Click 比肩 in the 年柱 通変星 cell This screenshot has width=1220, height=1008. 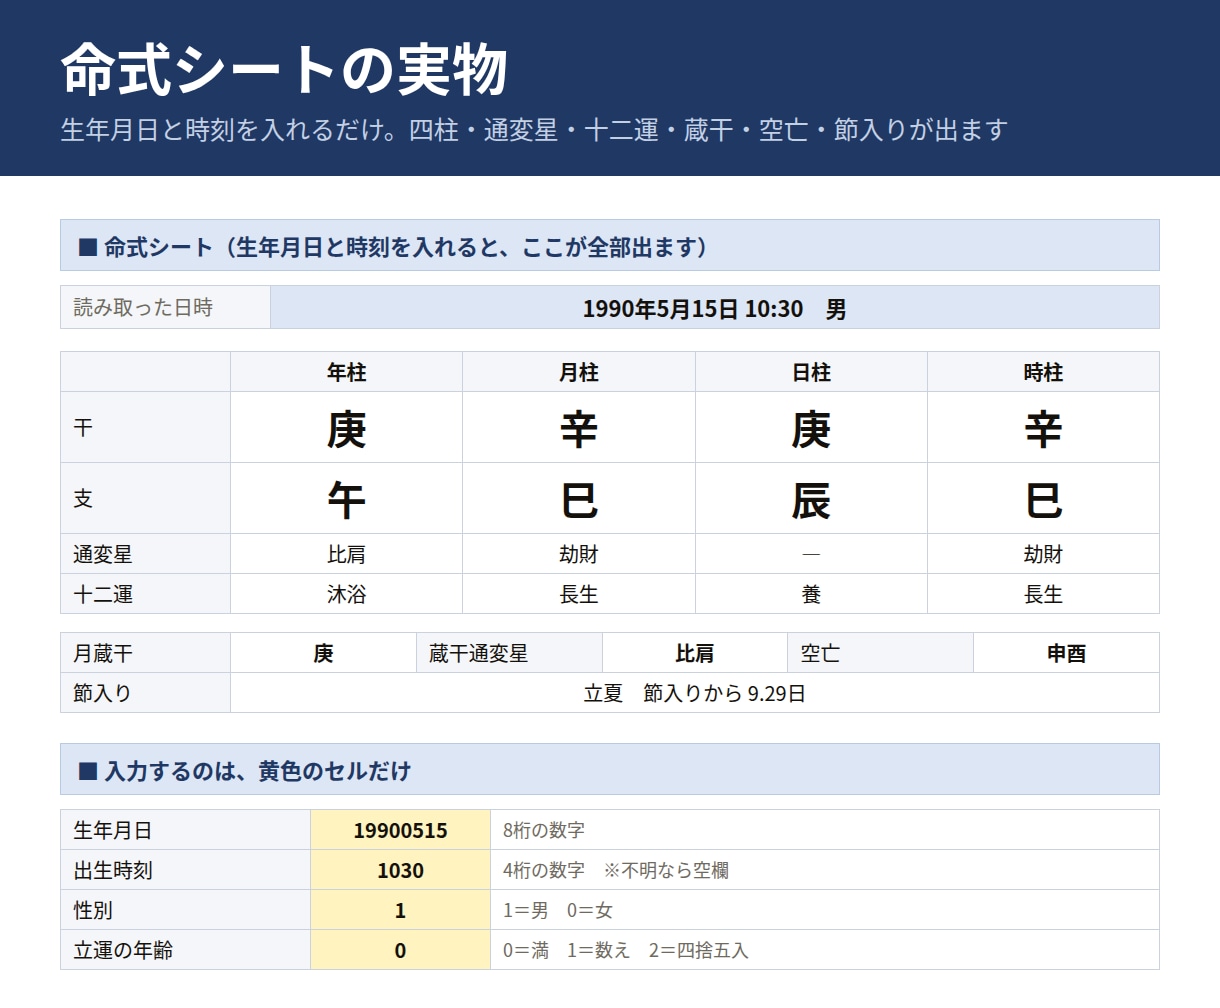(x=346, y=554)
